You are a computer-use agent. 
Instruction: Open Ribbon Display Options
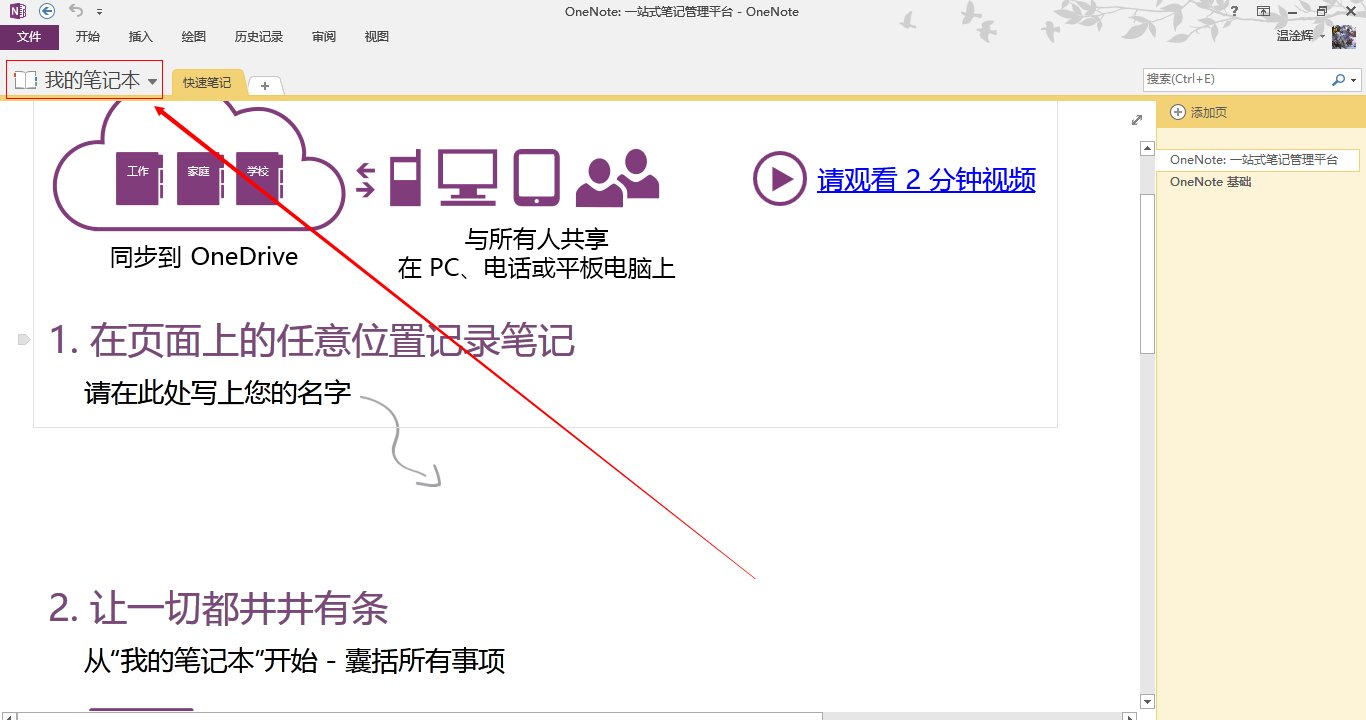click(x=1263, y=11)
